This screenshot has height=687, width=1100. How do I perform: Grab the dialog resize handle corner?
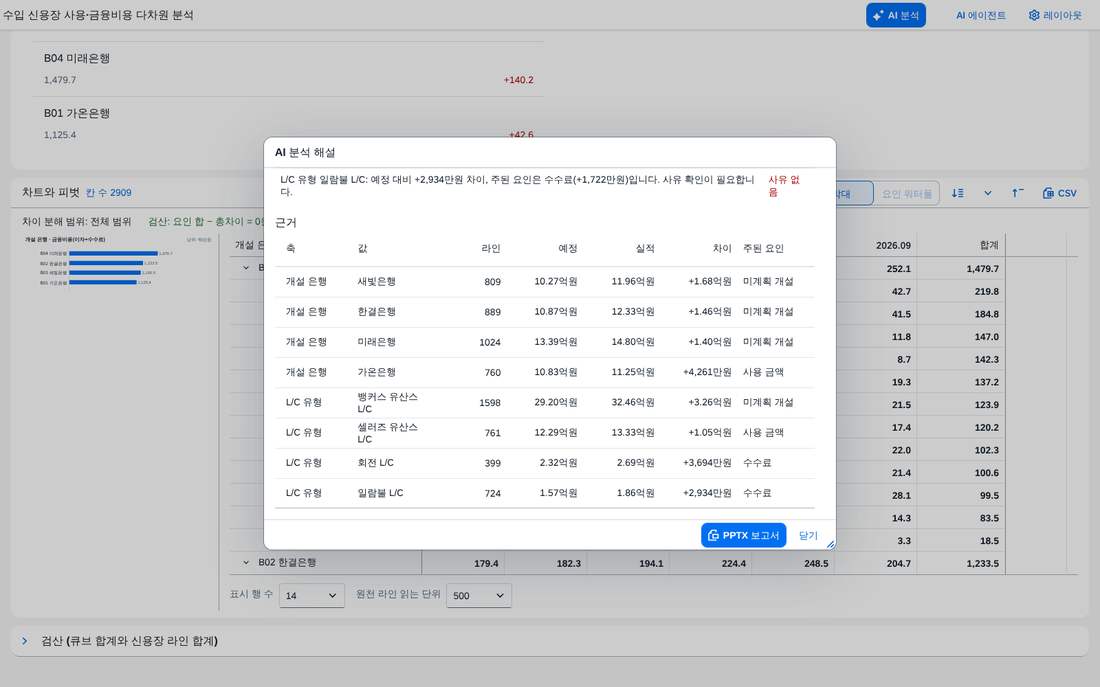[x=831, y=544]
